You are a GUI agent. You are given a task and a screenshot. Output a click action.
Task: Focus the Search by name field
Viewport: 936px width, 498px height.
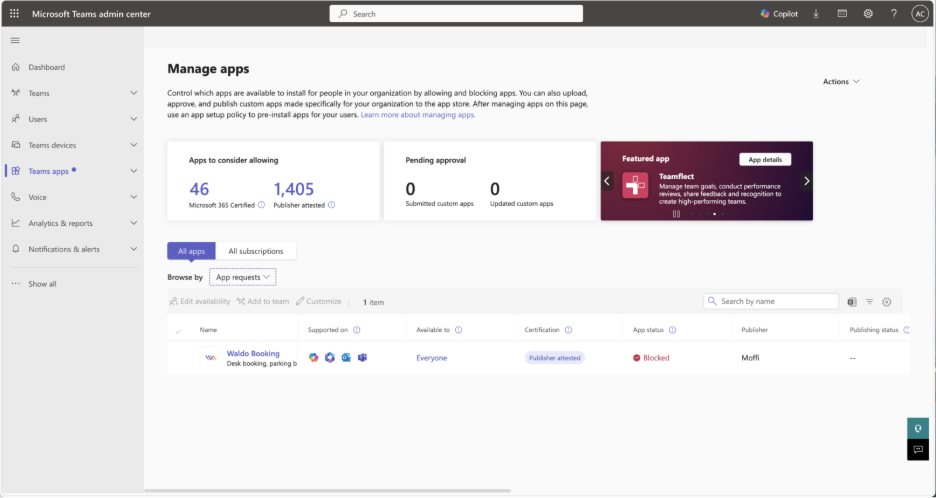coord(771,302)
